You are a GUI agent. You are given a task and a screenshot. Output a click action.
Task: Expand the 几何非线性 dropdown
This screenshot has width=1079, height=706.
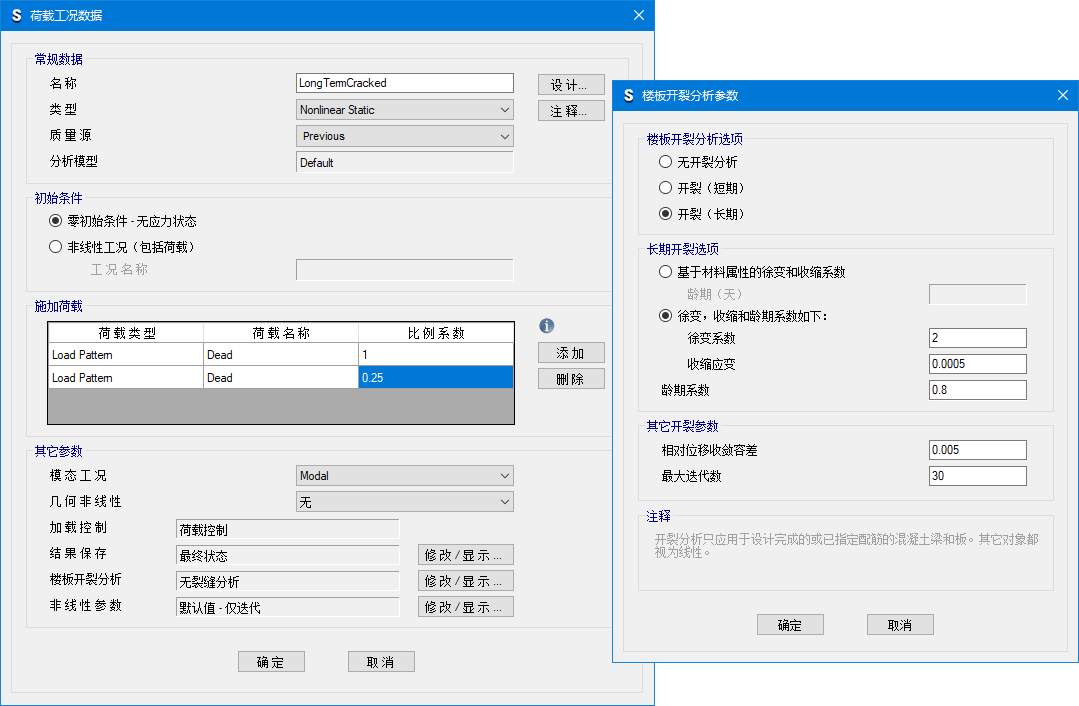(x=405, y=502)
